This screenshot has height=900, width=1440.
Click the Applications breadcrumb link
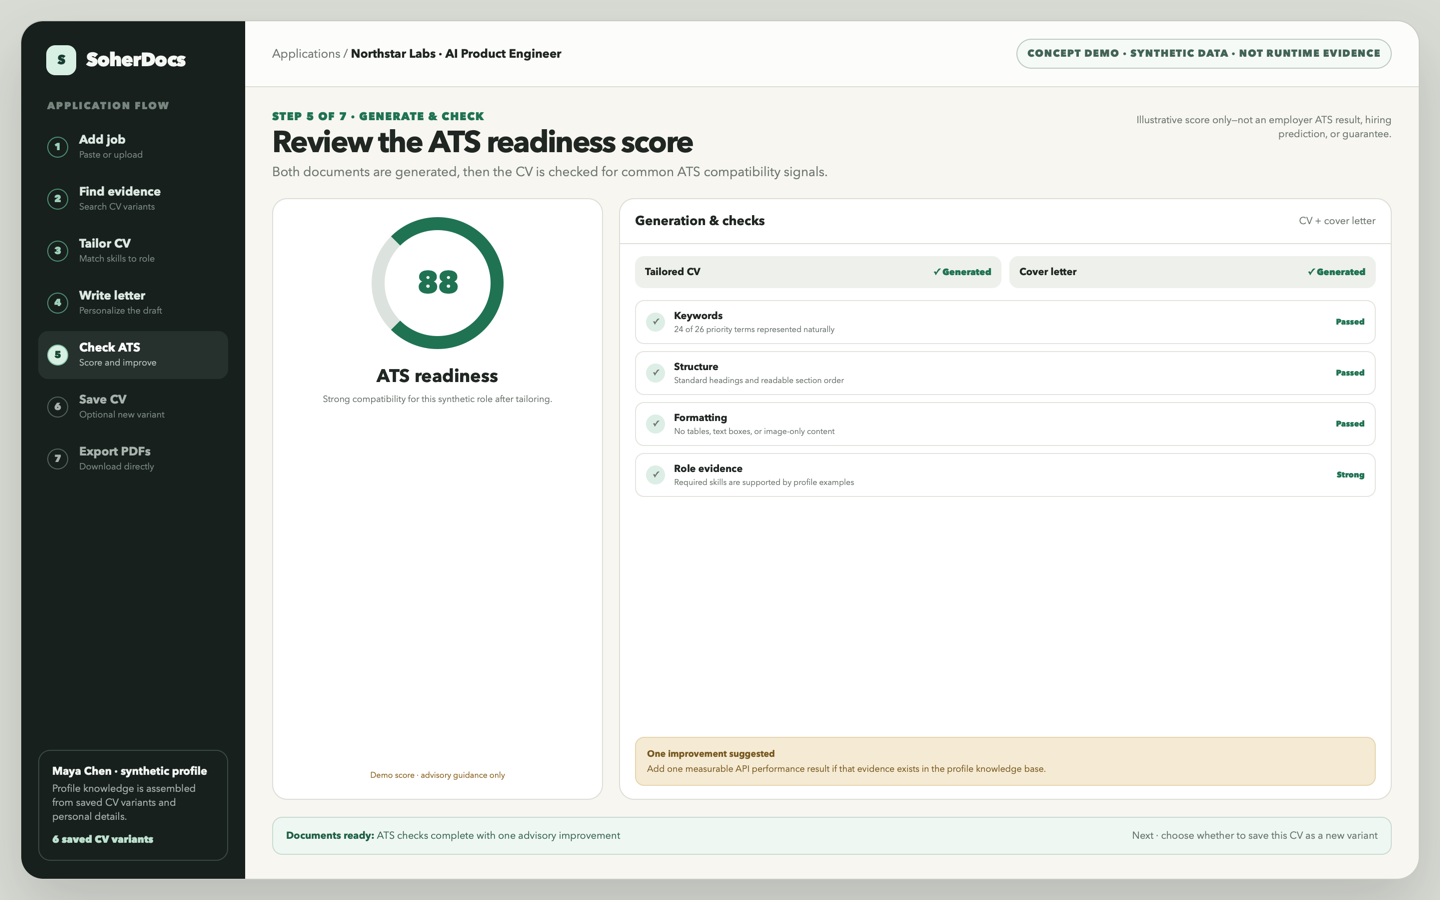306,54
